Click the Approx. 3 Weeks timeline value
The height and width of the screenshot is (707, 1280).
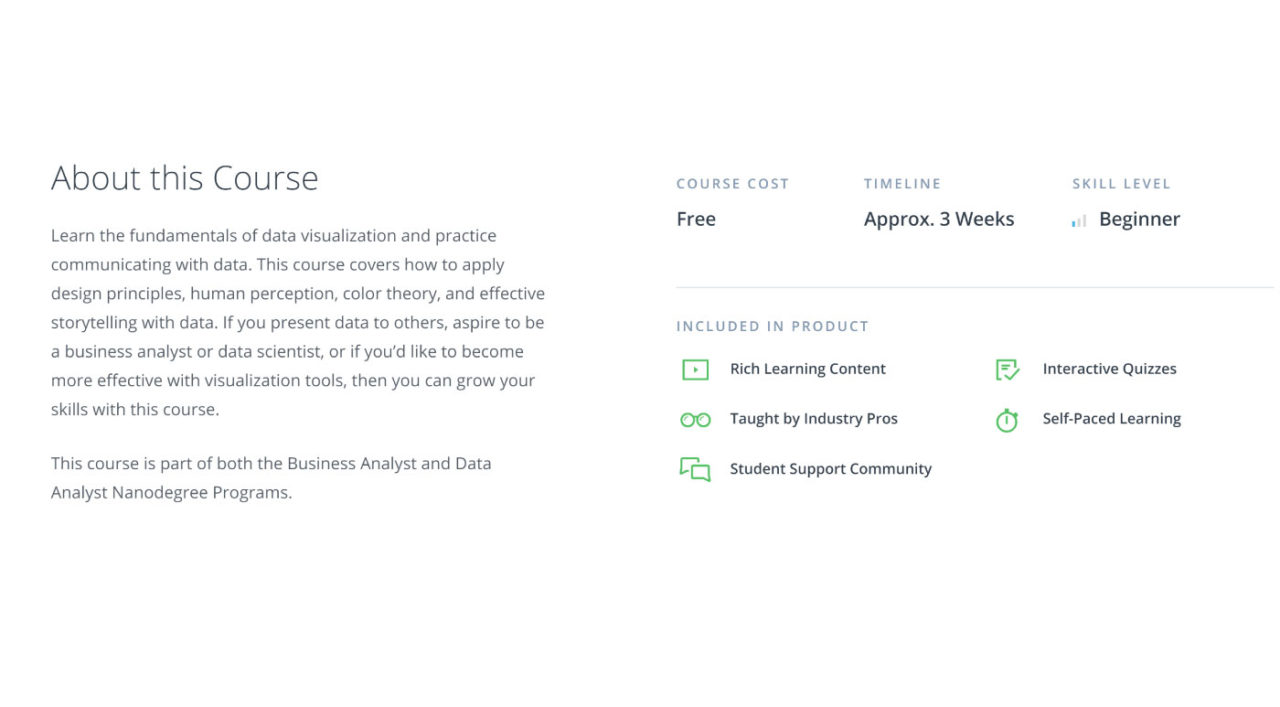pos(939,219)
